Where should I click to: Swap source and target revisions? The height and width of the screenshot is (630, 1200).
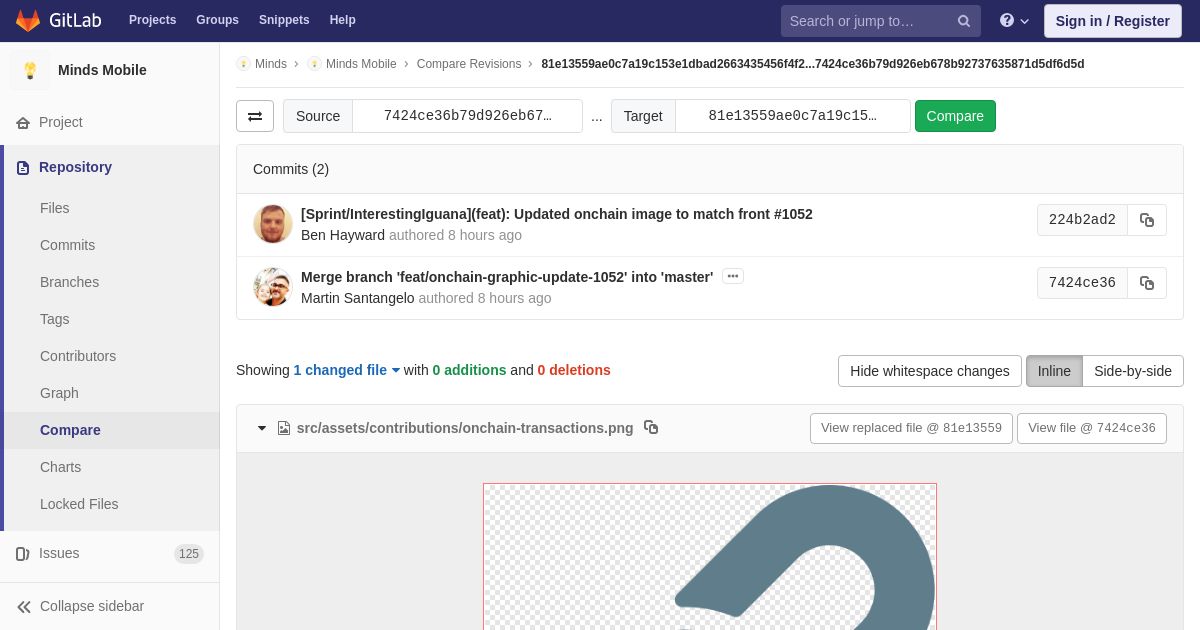click(255, 116)
